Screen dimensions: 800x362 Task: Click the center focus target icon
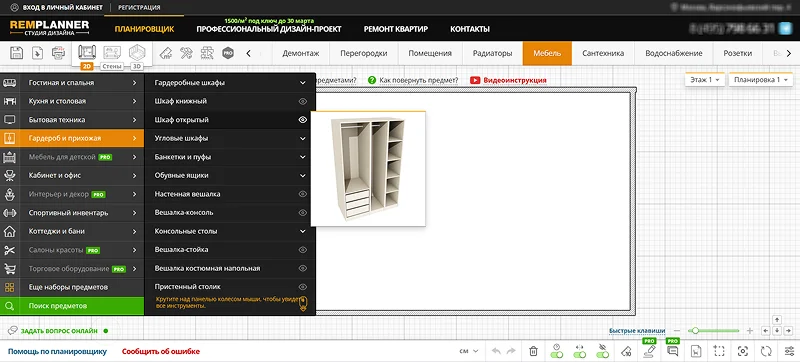[743, 351]
